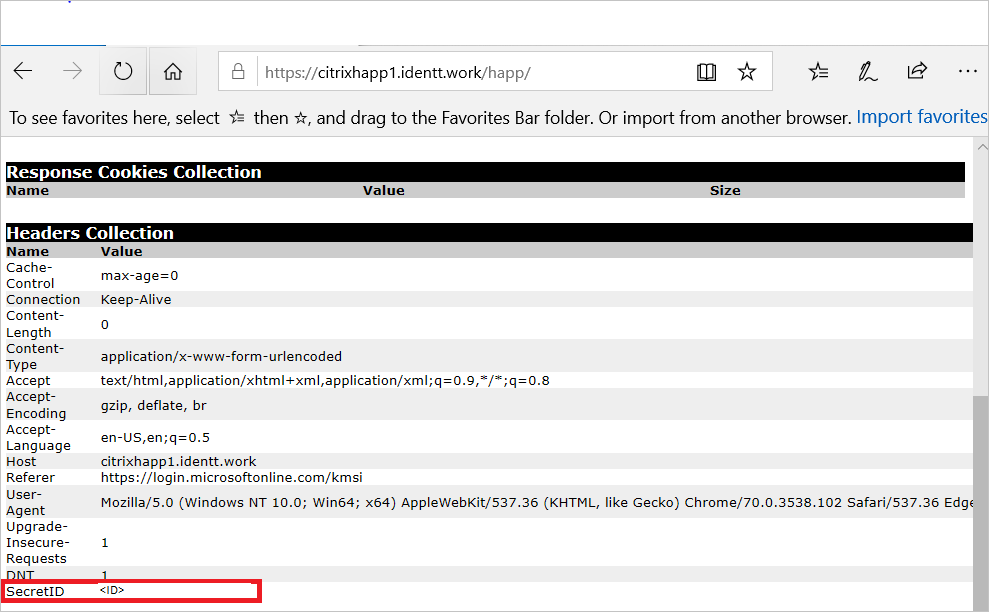Open the Settings and more menu
989x612 pixels.
(967, 71)
